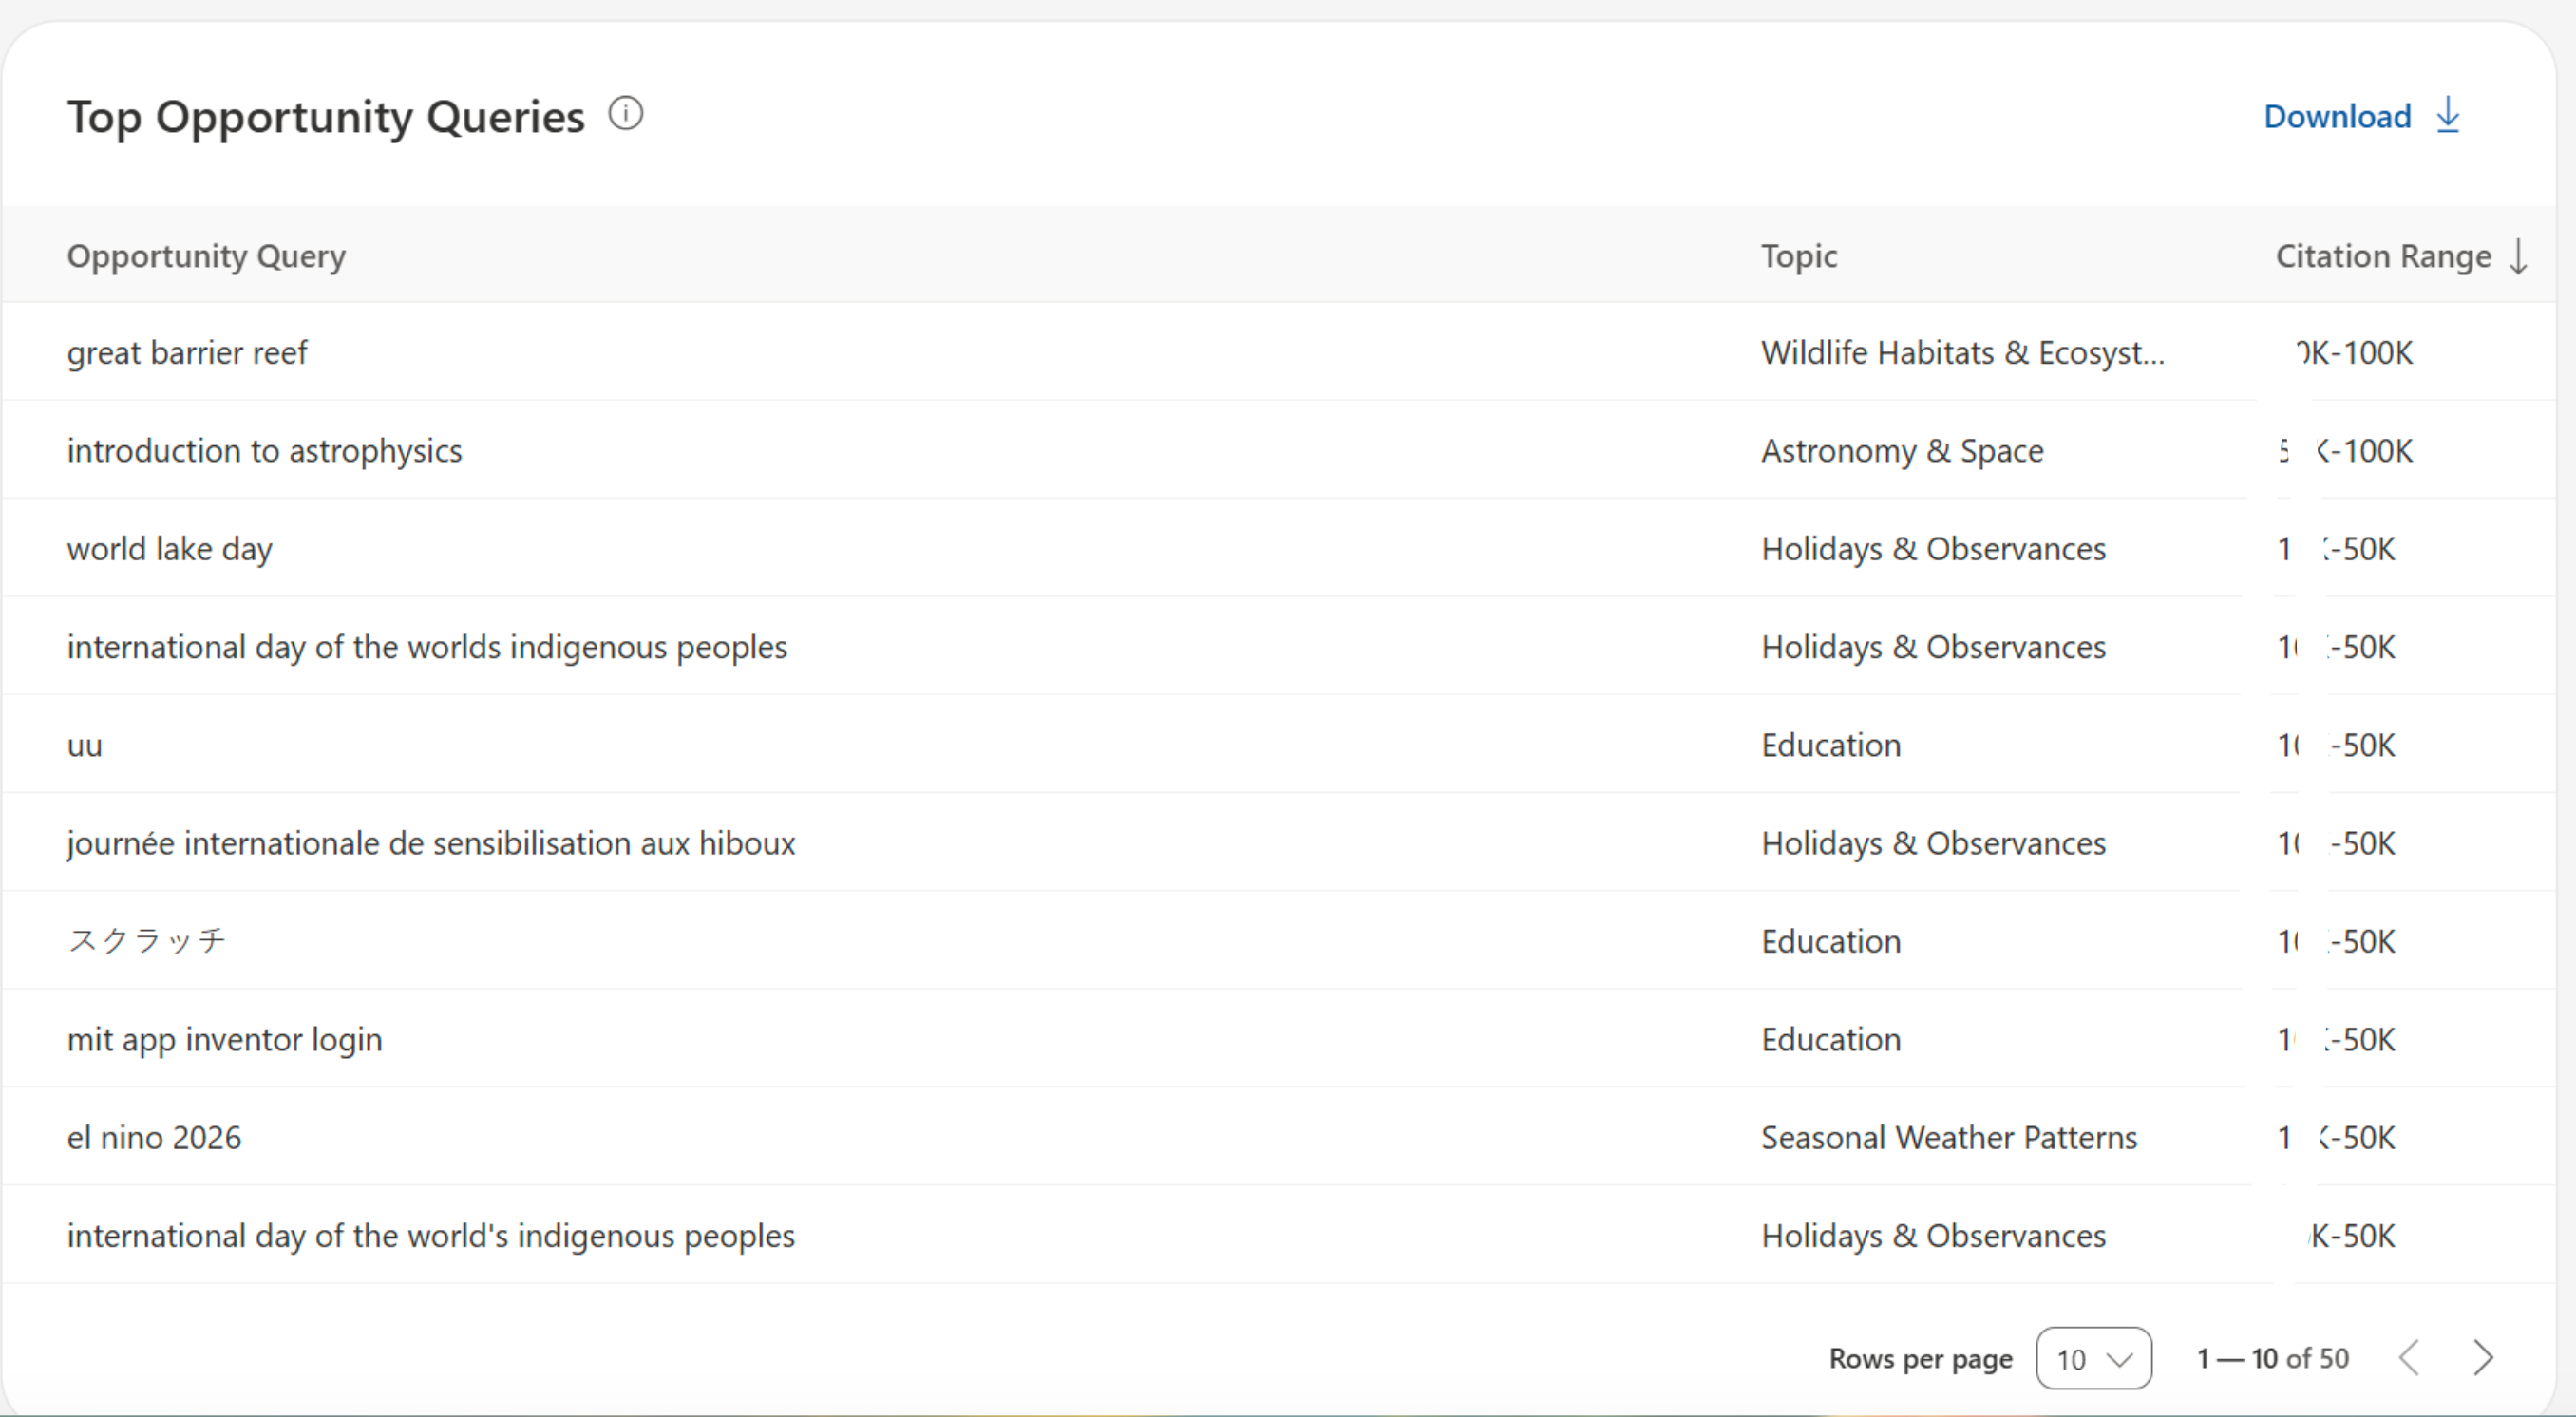2576x1417 pixels.
Task: Sort by the Topic column header
Action: point(1799,256)
